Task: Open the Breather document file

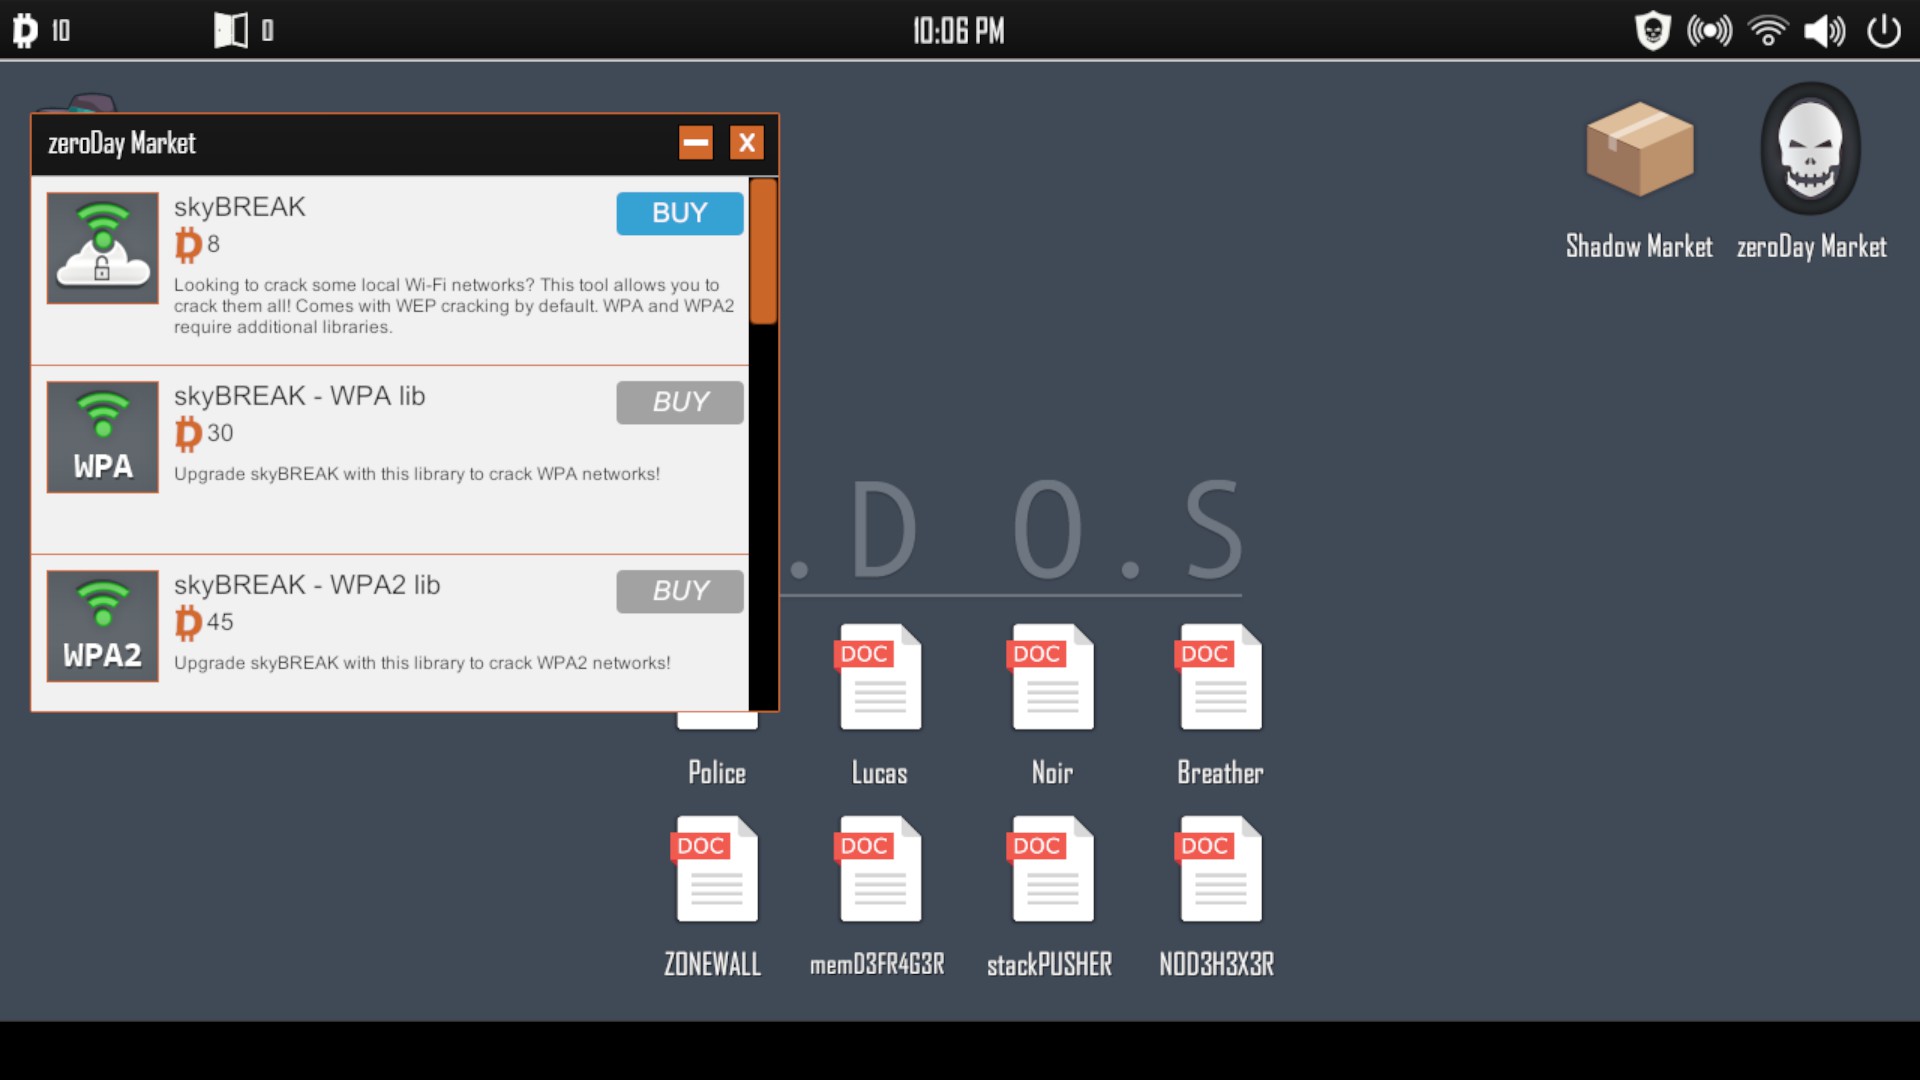Action: point(1220,678)
